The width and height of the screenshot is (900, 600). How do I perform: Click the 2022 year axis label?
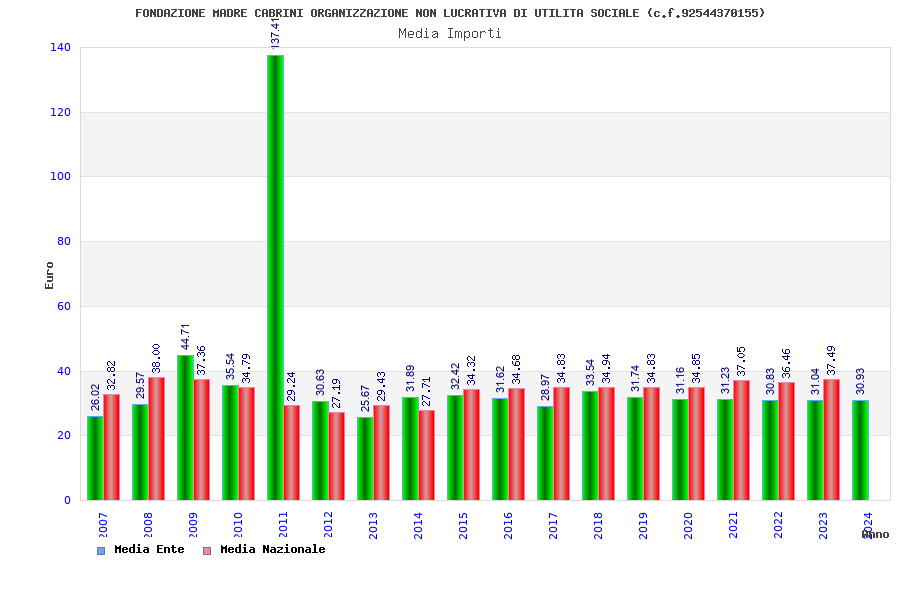(778, 525)
